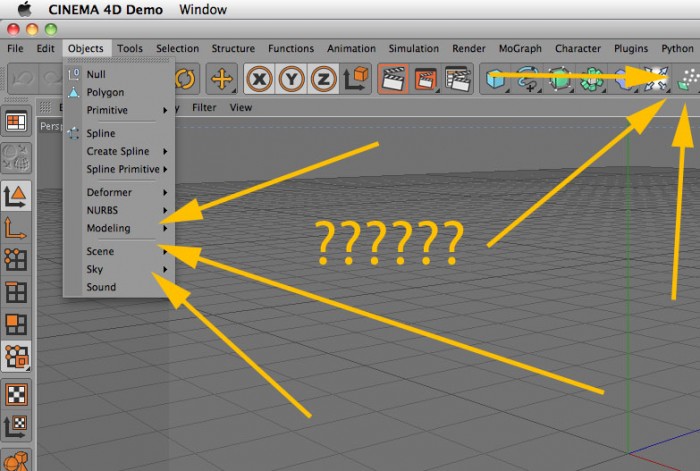The width and height of the screenshot is (700, 471).
Task: Click the green Array object icon
Action: (592, 79)
